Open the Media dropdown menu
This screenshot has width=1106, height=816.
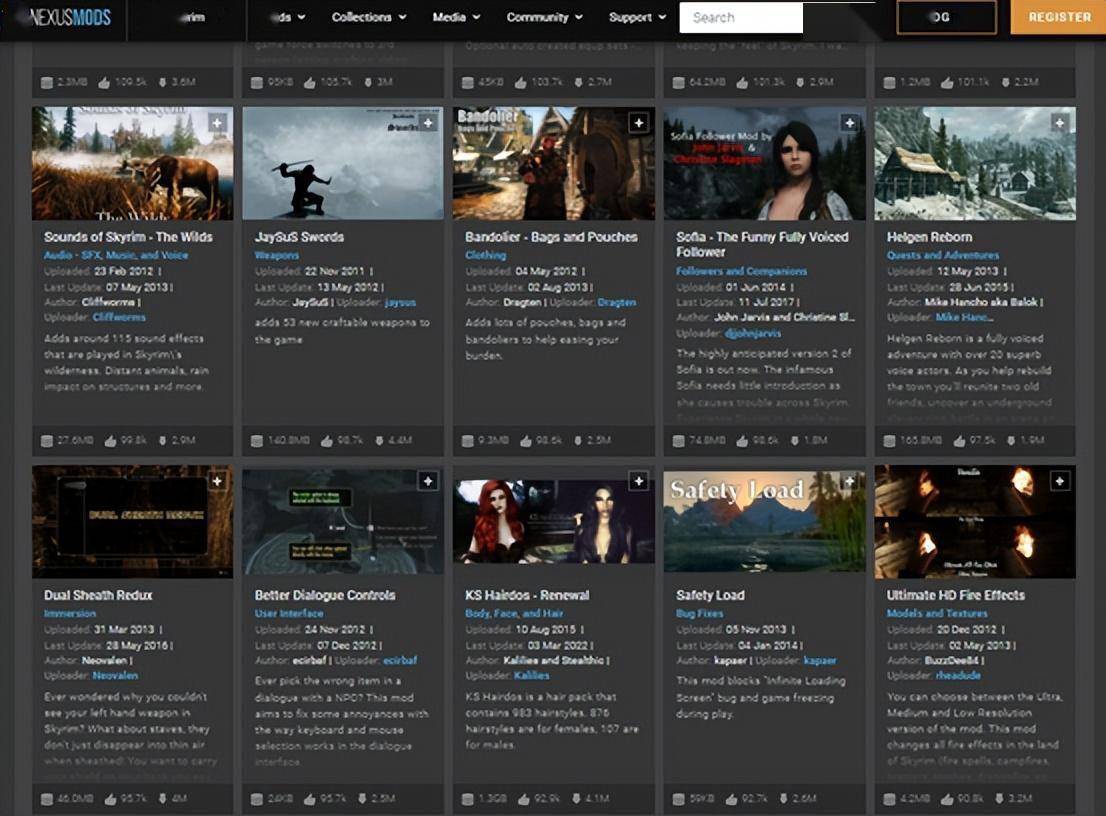pyautogui.click(x=456, y=18)
